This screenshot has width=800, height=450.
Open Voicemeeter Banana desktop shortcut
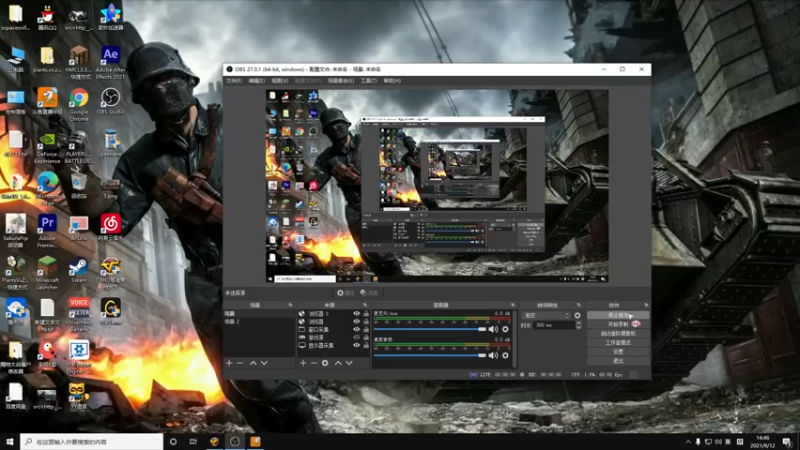[x=79, y=314]
